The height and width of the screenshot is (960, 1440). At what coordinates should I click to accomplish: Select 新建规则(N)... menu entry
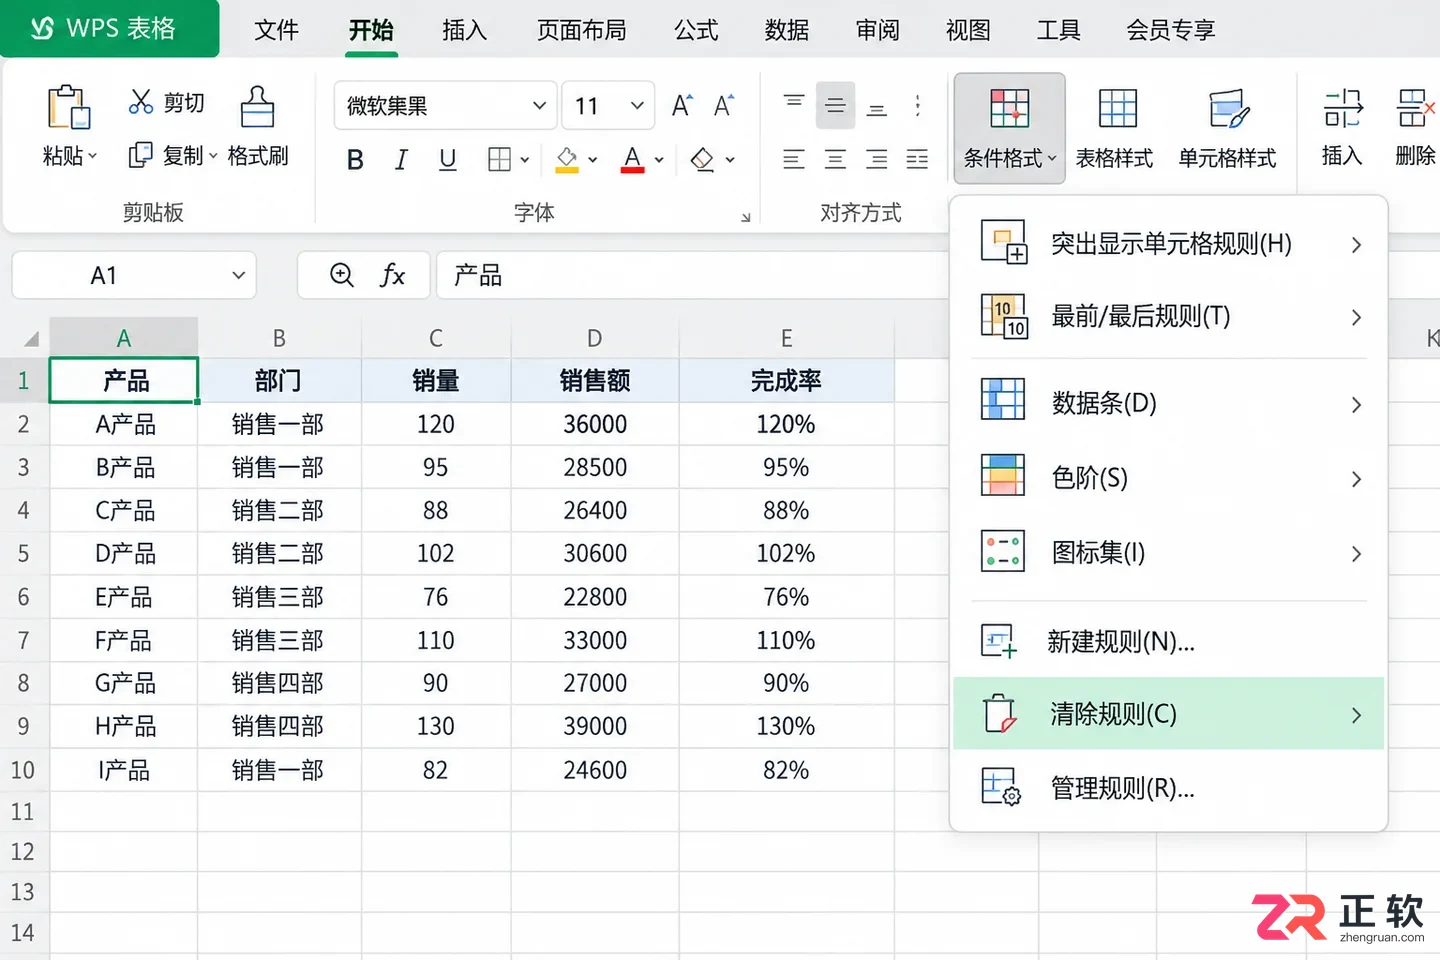point(1168,641)
